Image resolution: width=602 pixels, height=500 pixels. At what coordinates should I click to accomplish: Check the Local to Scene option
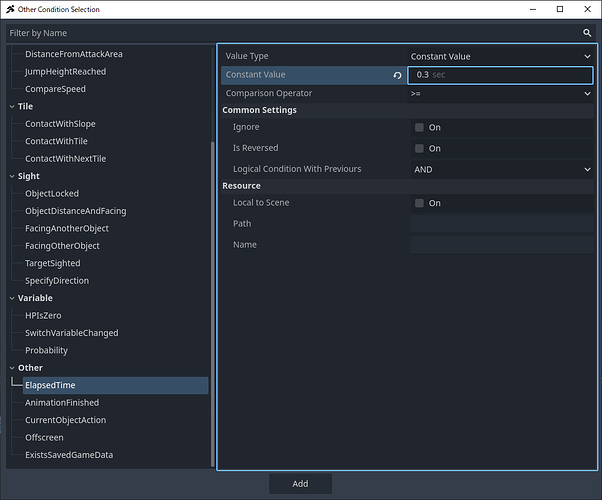(419, 204)
